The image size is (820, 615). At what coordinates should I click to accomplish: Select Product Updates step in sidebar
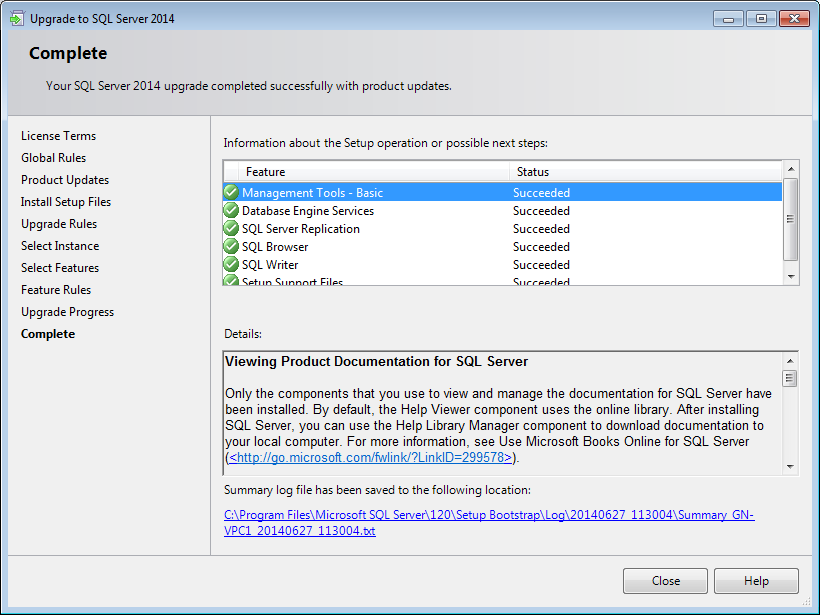click(x=65, y=180)
